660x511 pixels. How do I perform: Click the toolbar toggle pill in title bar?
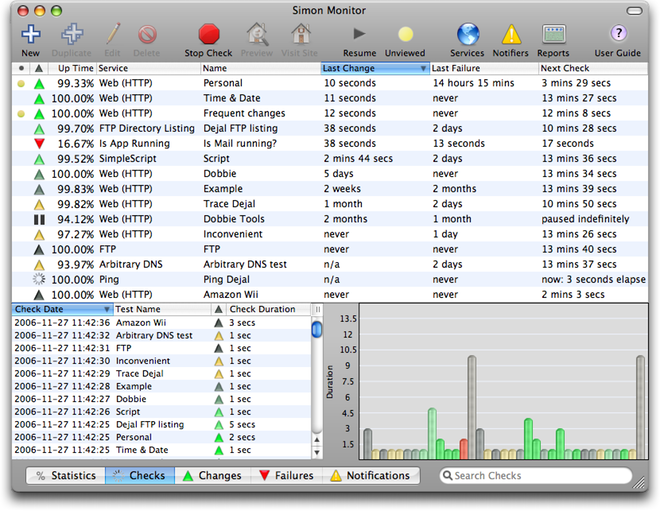point(634,11)
